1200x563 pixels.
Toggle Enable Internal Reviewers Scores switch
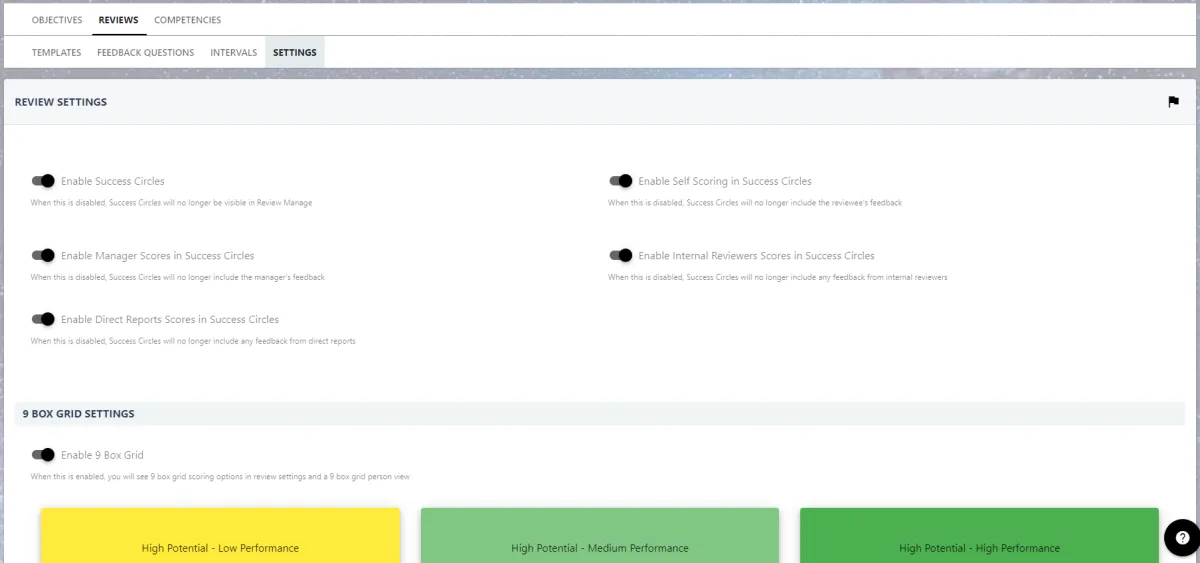coord(621,255)
